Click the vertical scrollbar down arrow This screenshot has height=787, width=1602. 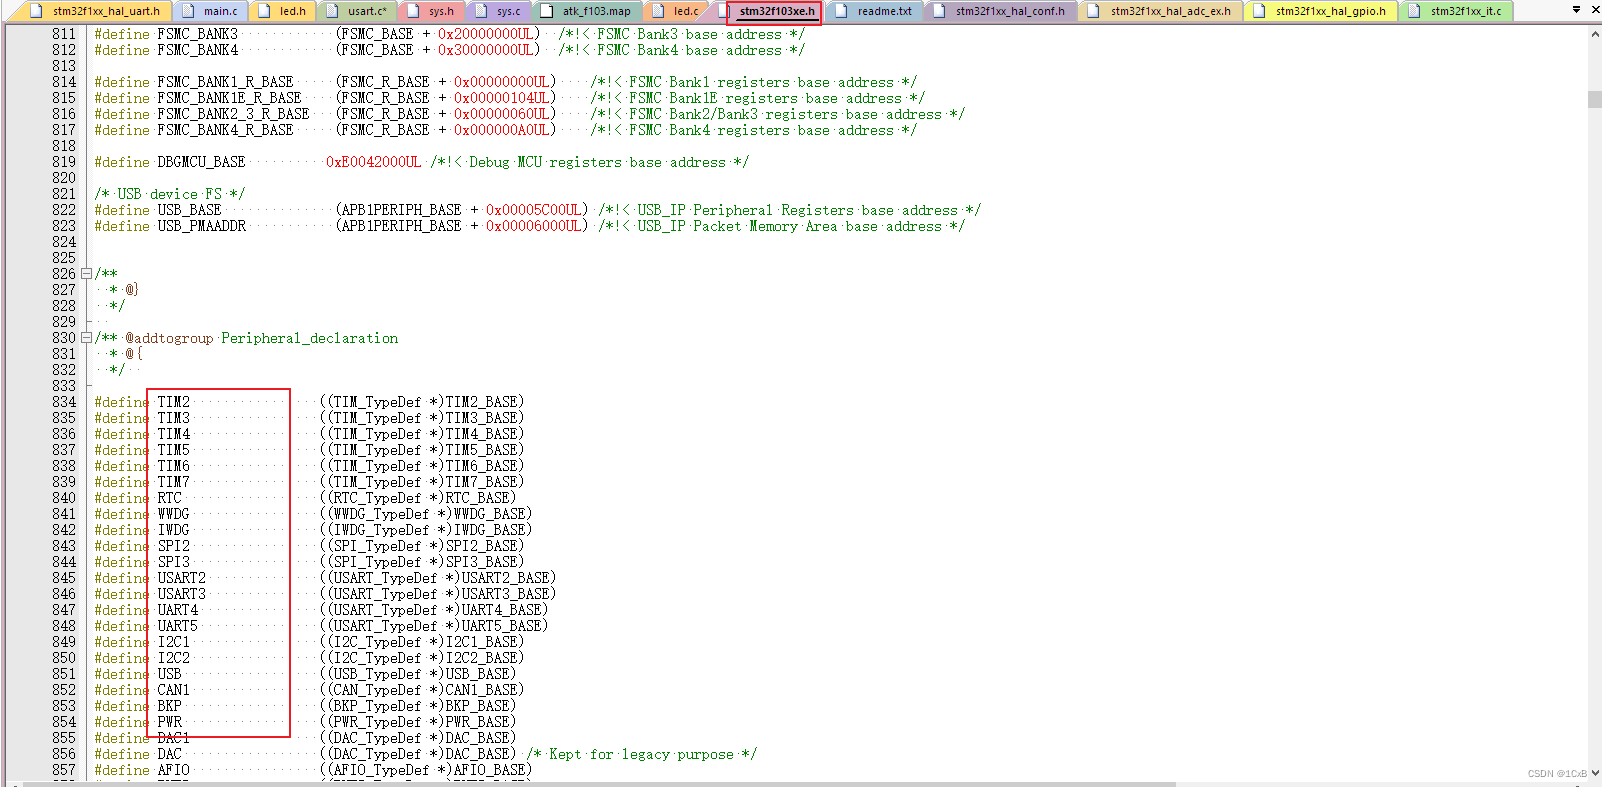(x=1594, y=773)
